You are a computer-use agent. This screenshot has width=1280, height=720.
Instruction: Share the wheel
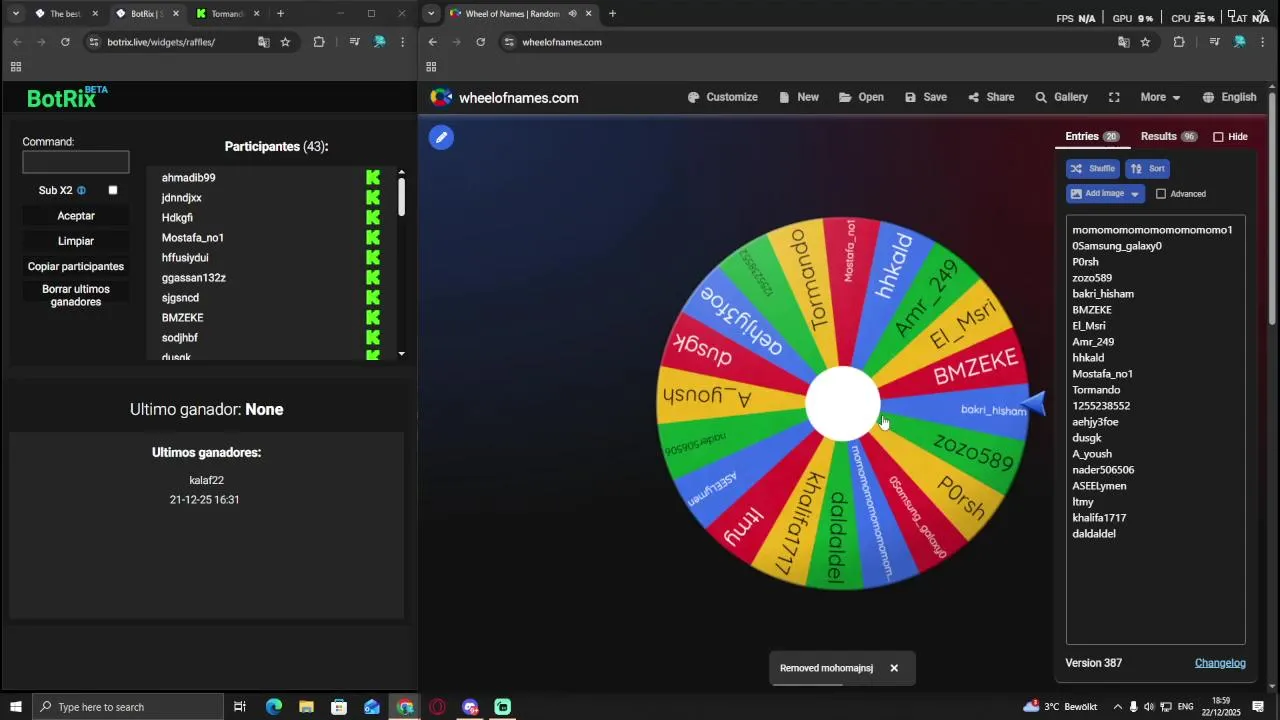990,97
